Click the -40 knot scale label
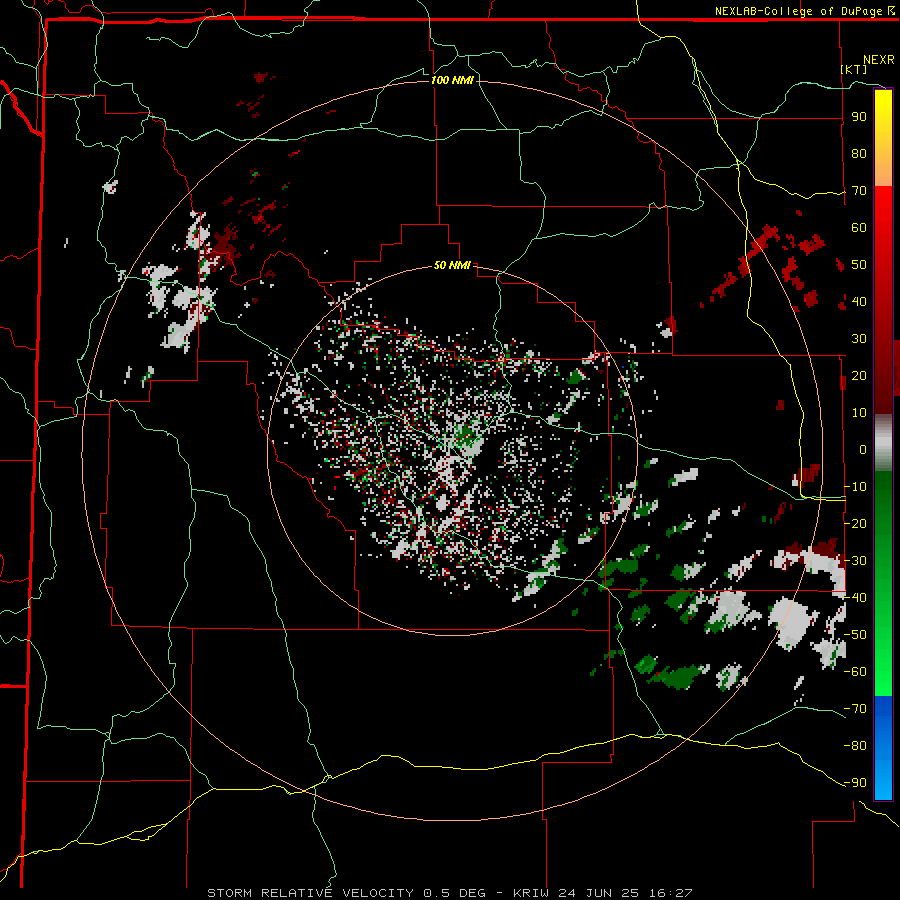900x900 pixels. coord(856,598)
